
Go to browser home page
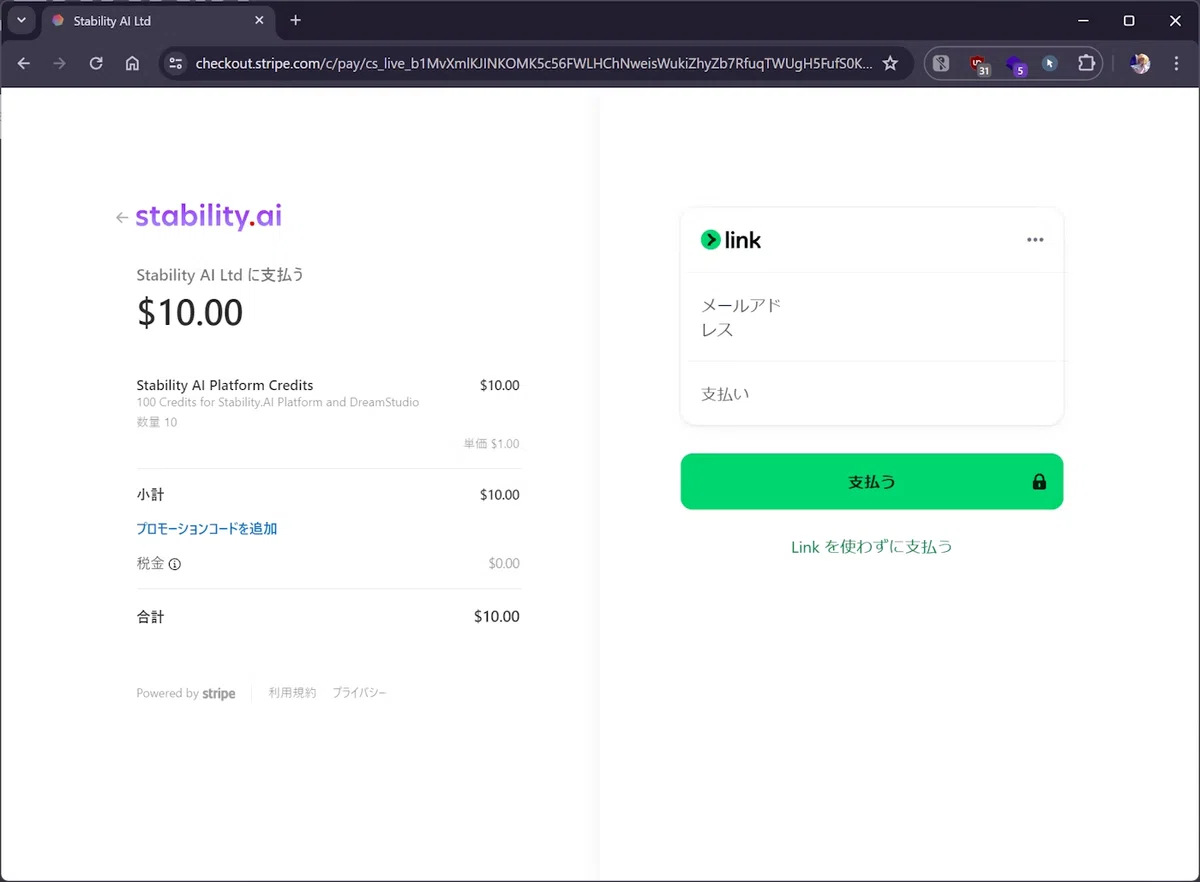(x=132, y=63)
